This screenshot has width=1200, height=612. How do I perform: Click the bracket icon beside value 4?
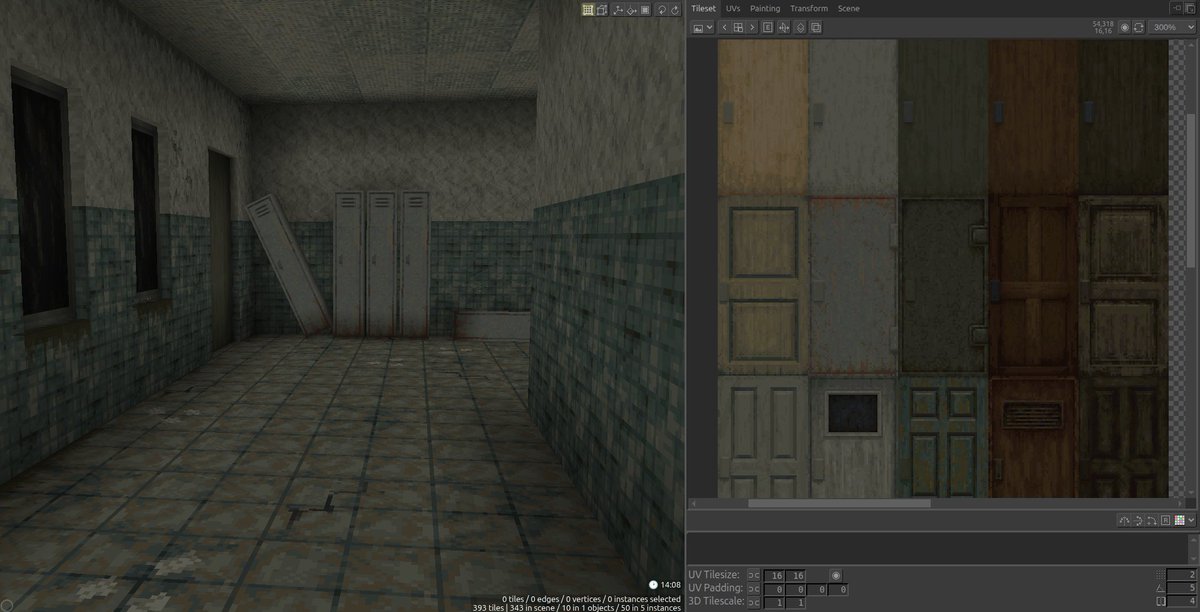pos(1160,601)
